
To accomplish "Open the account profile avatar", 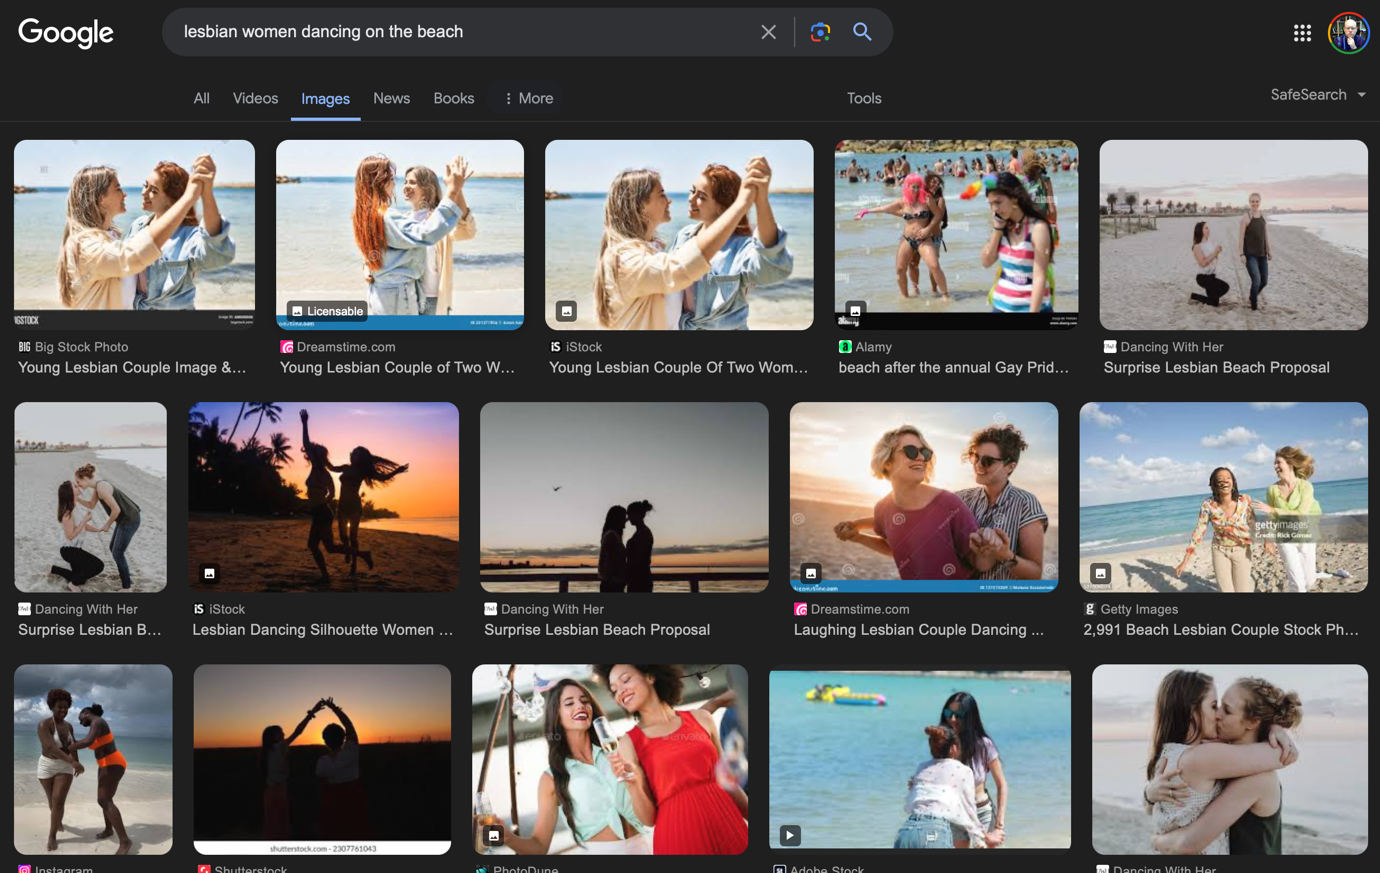I will pos(1348,32).
